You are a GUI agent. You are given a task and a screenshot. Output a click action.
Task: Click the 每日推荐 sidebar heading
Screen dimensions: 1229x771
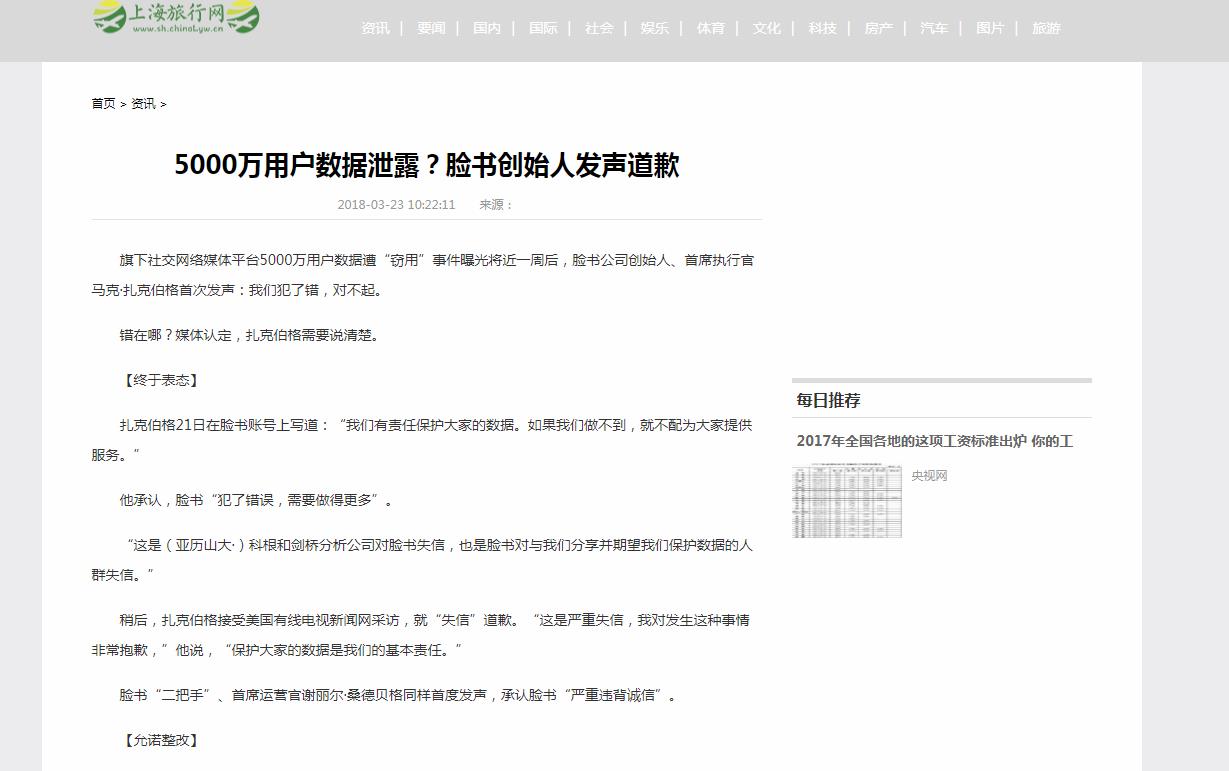(x=828, y=400)
